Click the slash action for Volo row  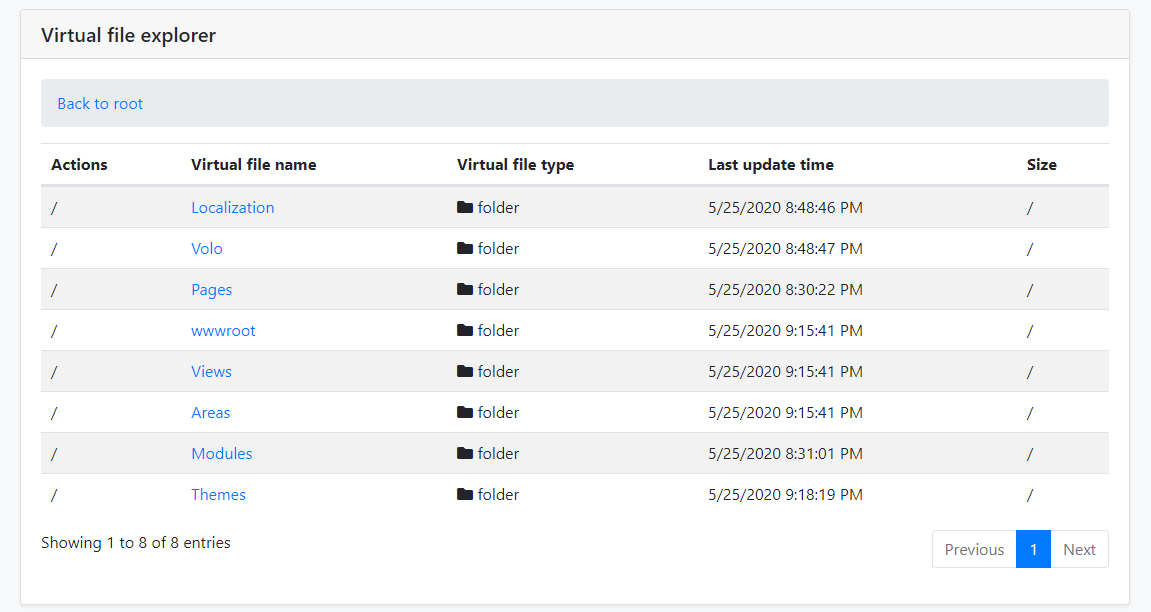coord(54,248)
